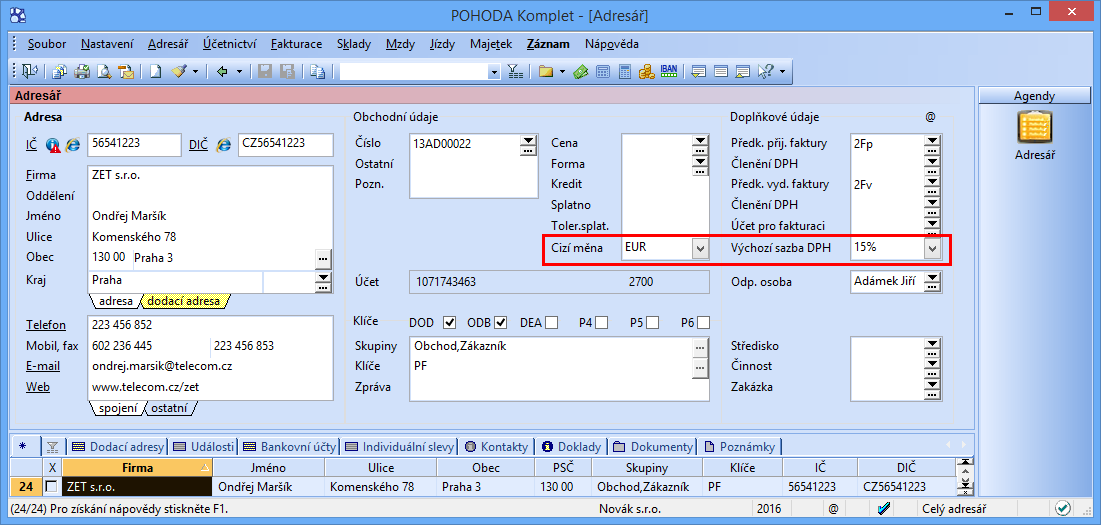
Task: Open the Účetnictví menu
Action: (229, 44)
